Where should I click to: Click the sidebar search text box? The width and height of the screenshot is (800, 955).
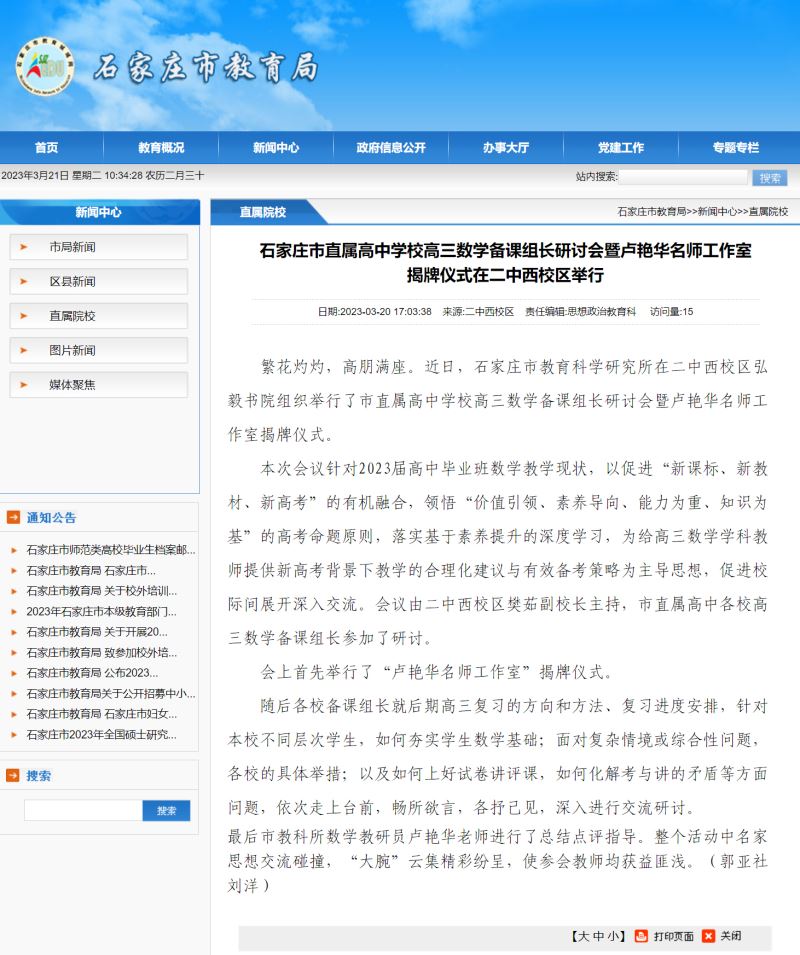(83, 810)
